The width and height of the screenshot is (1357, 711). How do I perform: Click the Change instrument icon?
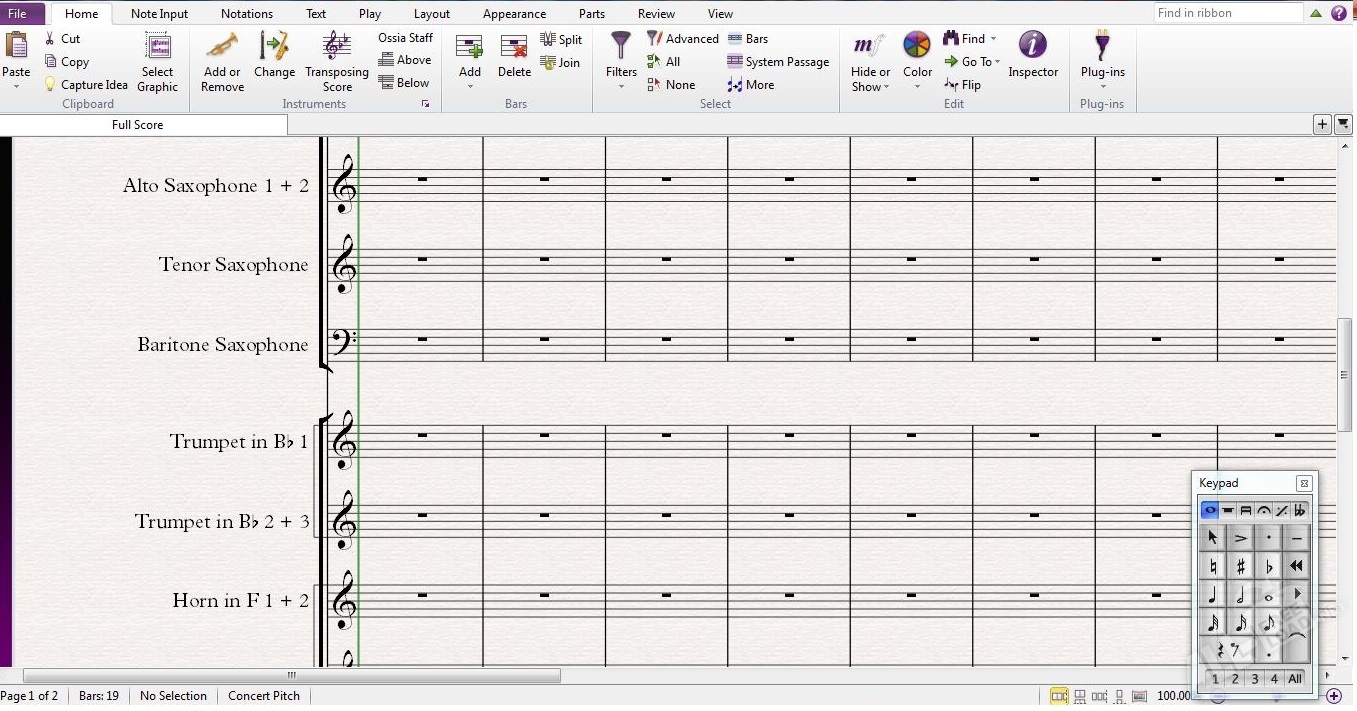click(x=274, y=47)
